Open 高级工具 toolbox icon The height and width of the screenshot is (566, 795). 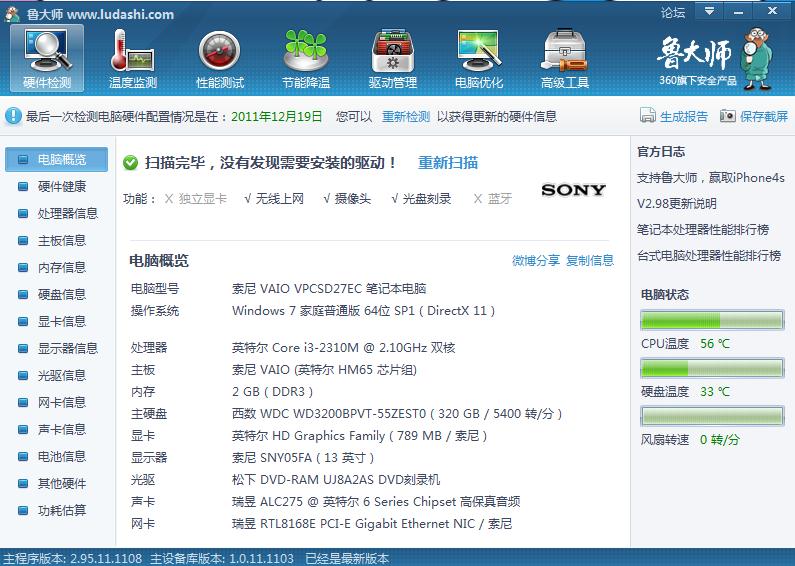[565, 58]
